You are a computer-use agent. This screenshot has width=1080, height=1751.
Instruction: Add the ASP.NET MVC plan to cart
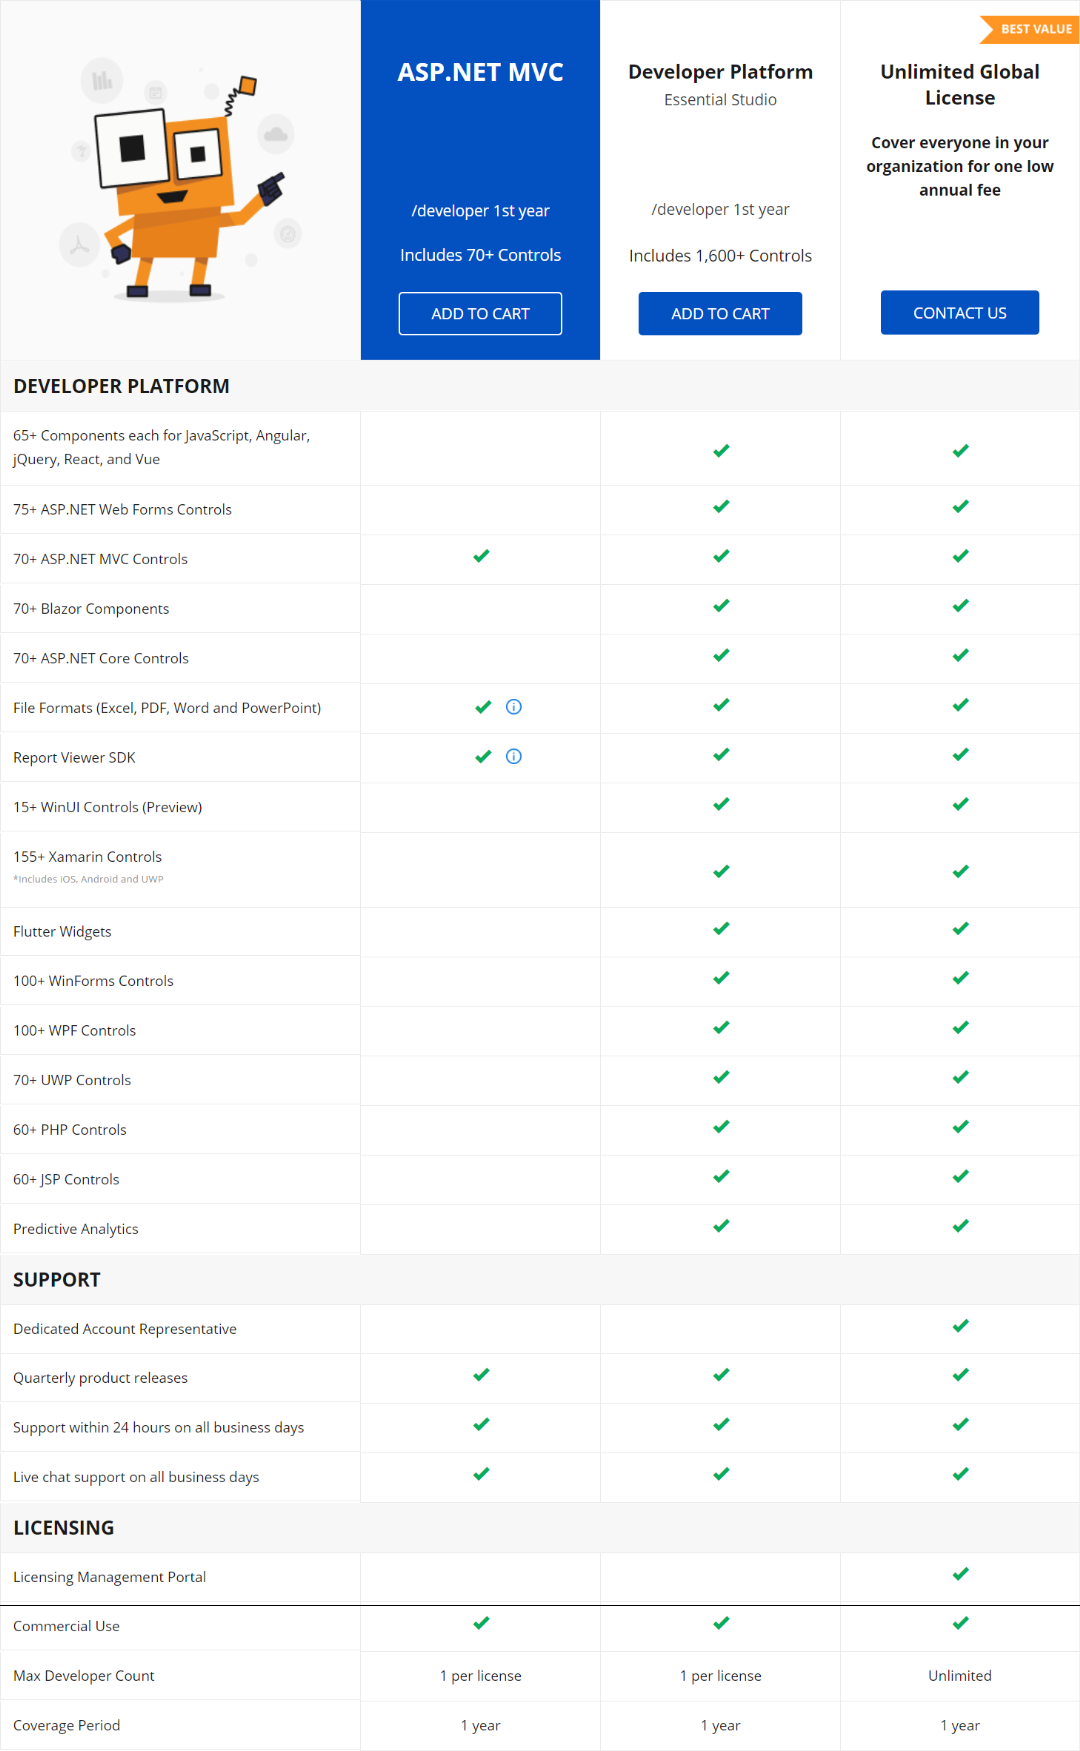(480, 314)
